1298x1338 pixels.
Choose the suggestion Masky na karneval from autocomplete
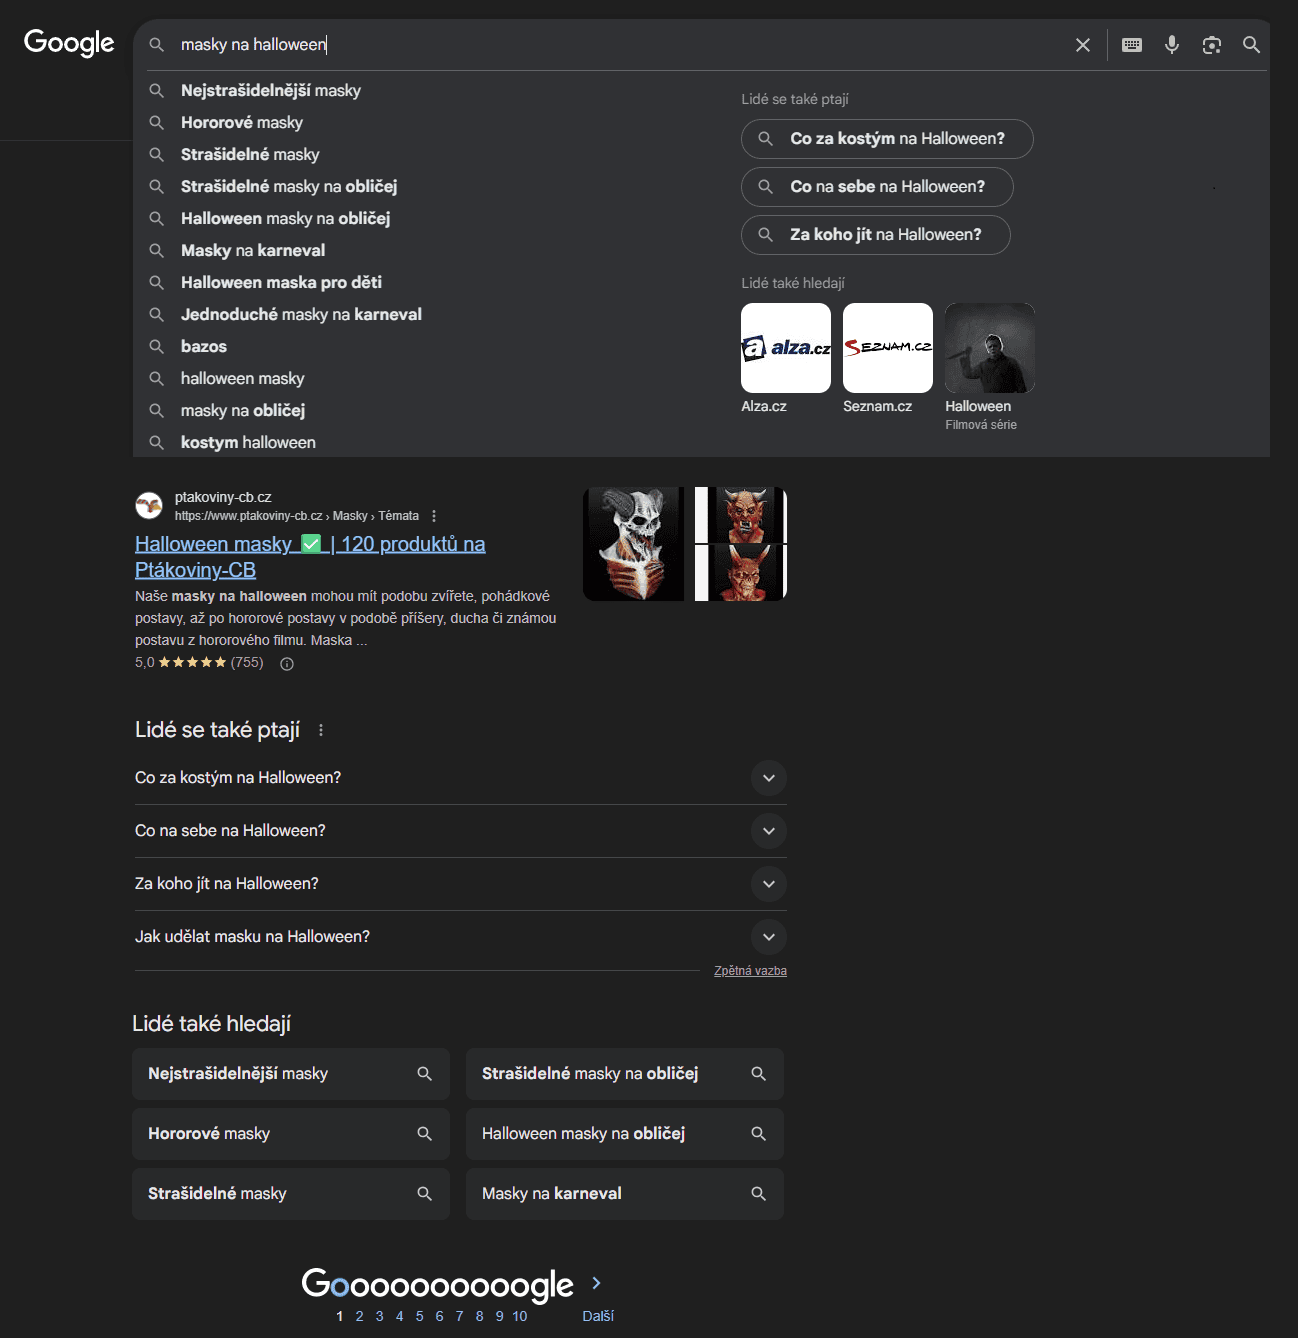pyautogui.click(x=252, y=250)
